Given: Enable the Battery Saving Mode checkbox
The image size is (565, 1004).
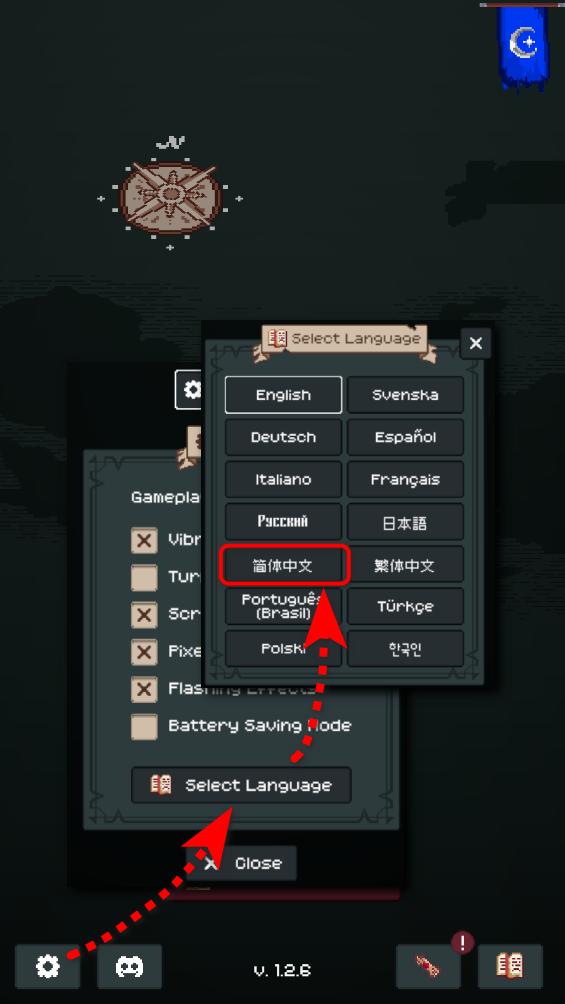Looking at the screenshot, I should pyautogui.click(x=144, y=727).
